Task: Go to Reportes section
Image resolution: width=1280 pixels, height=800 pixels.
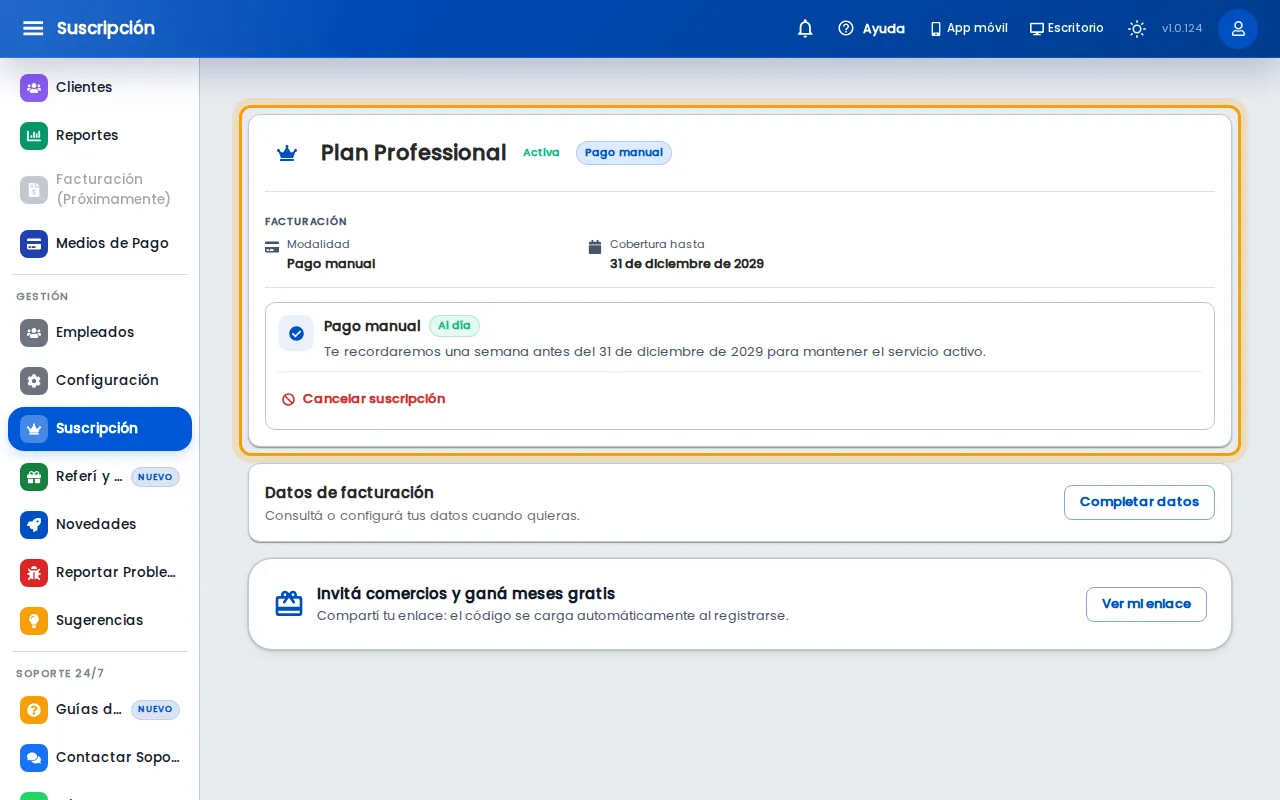Action: 100,135
